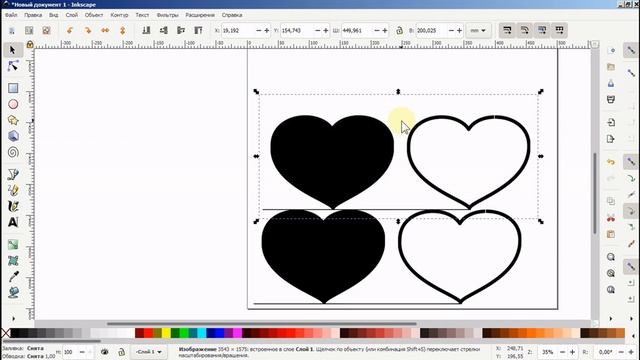Select the Calligraphy tool

(x=13, y=206)
